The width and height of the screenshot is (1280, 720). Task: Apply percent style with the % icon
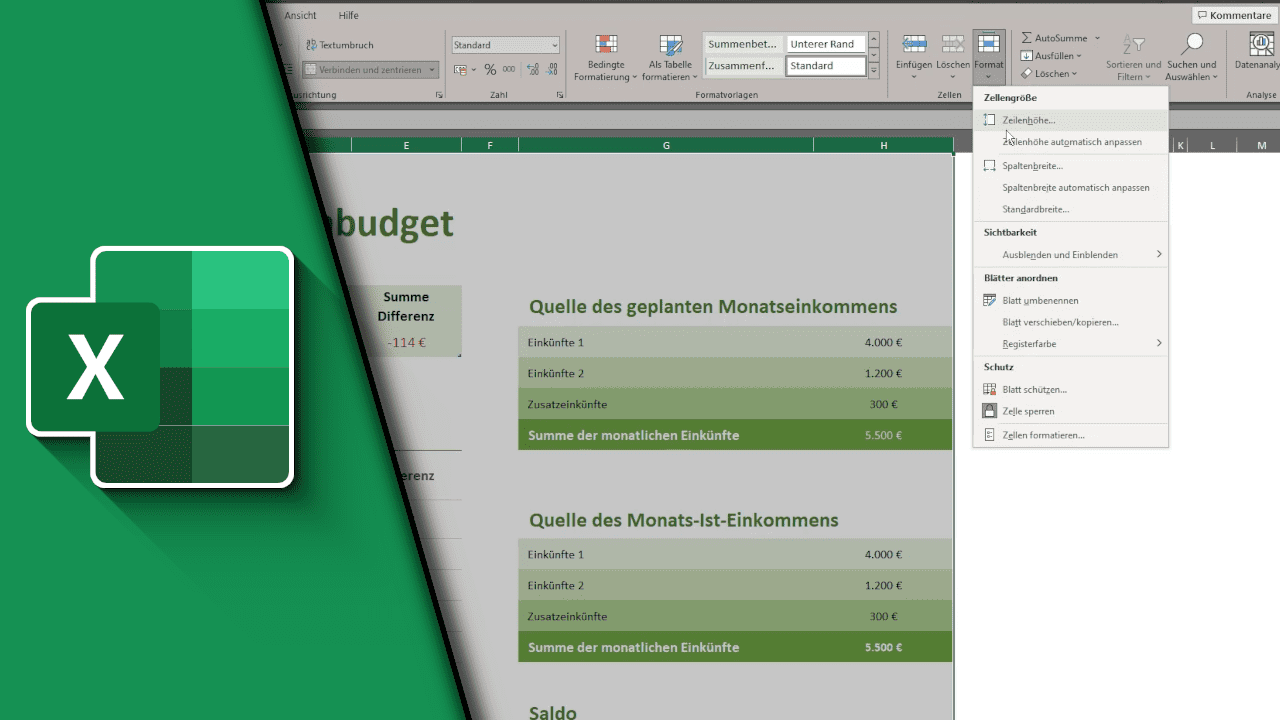click(490, 70)
